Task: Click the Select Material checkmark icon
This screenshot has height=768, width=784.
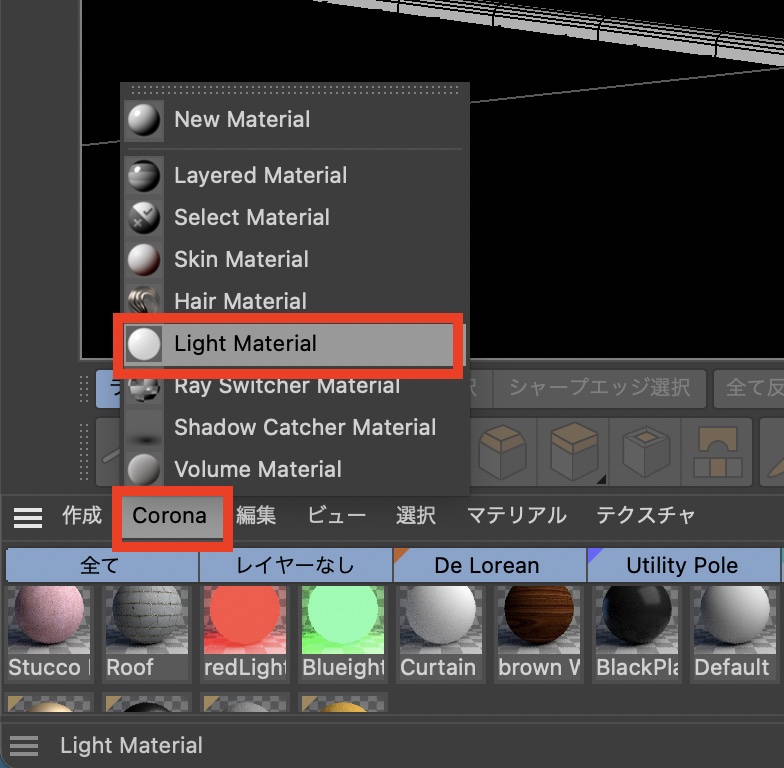Action: [144, 218]
